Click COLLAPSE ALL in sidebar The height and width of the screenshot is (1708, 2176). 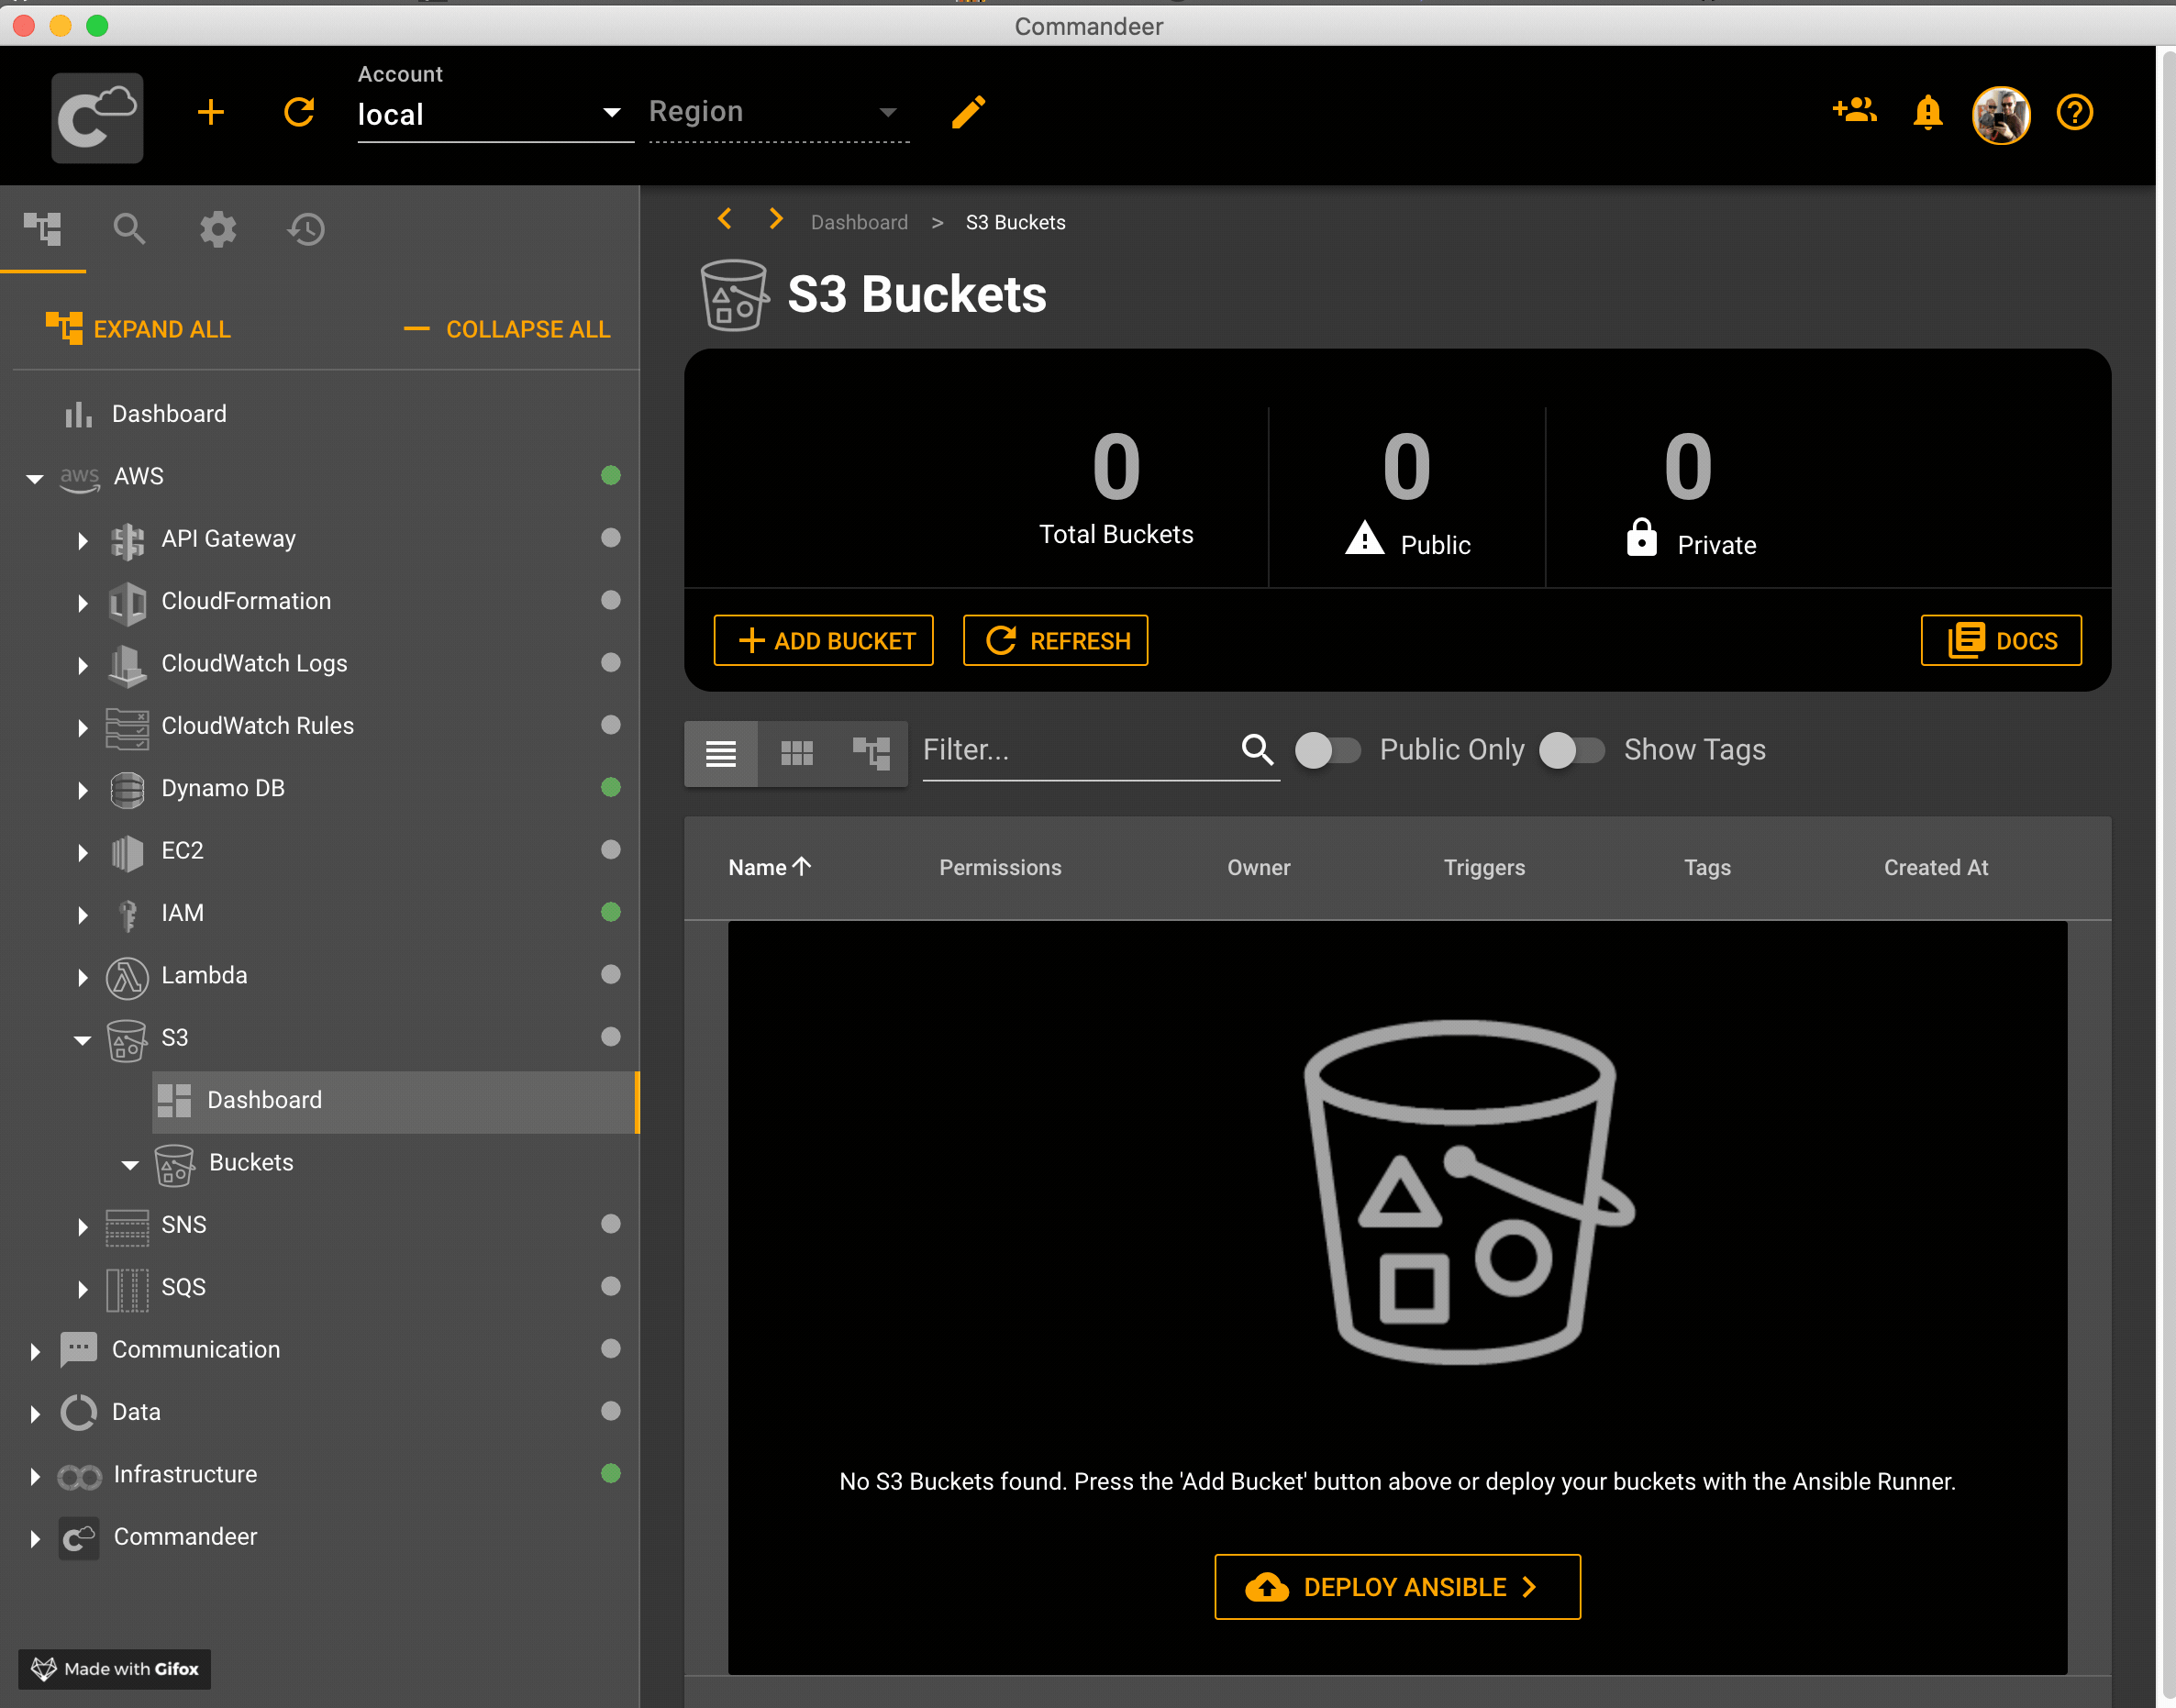506,328
